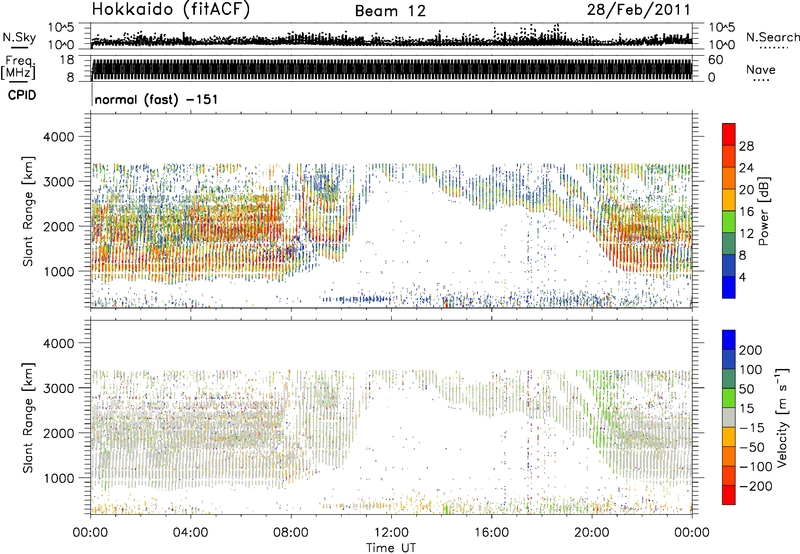
Task: Click the '04:00' time axis tick label
Action: [x=191, y=533]
